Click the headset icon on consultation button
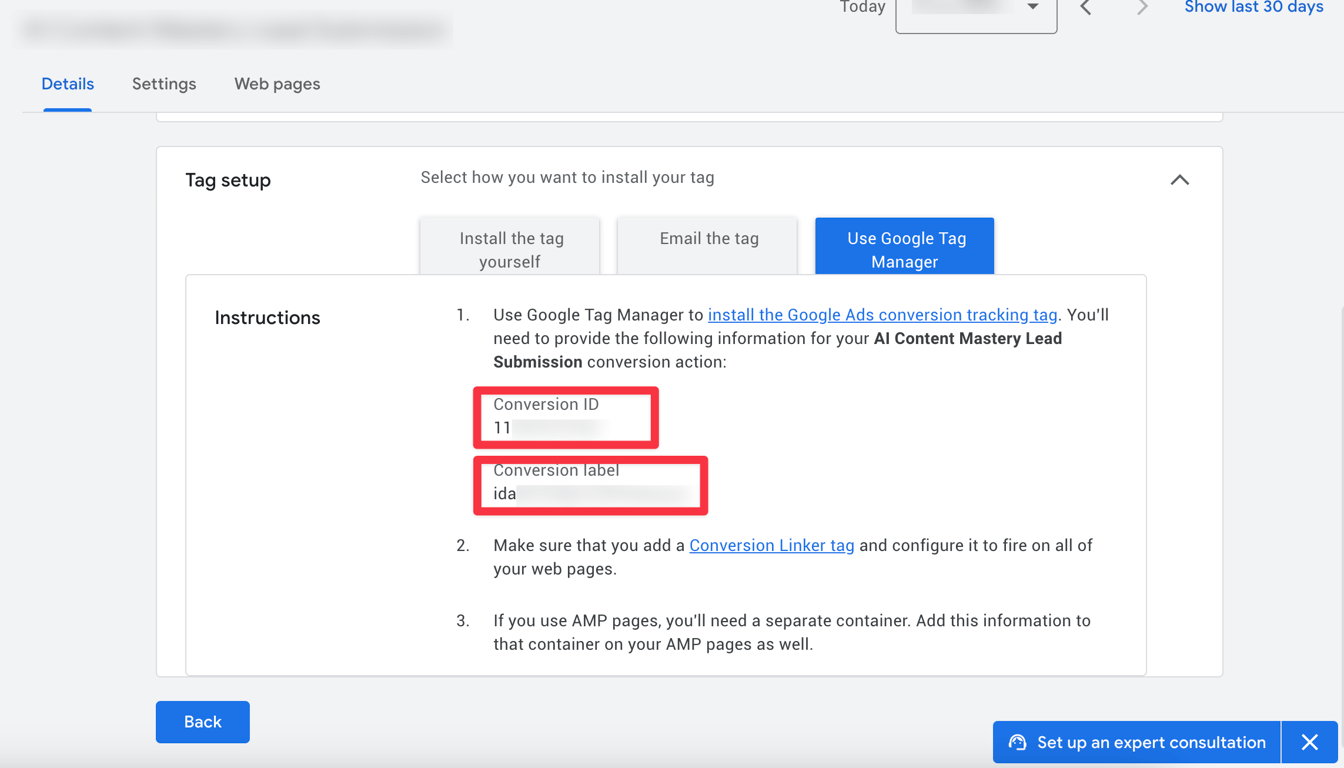 [1017, 742]
